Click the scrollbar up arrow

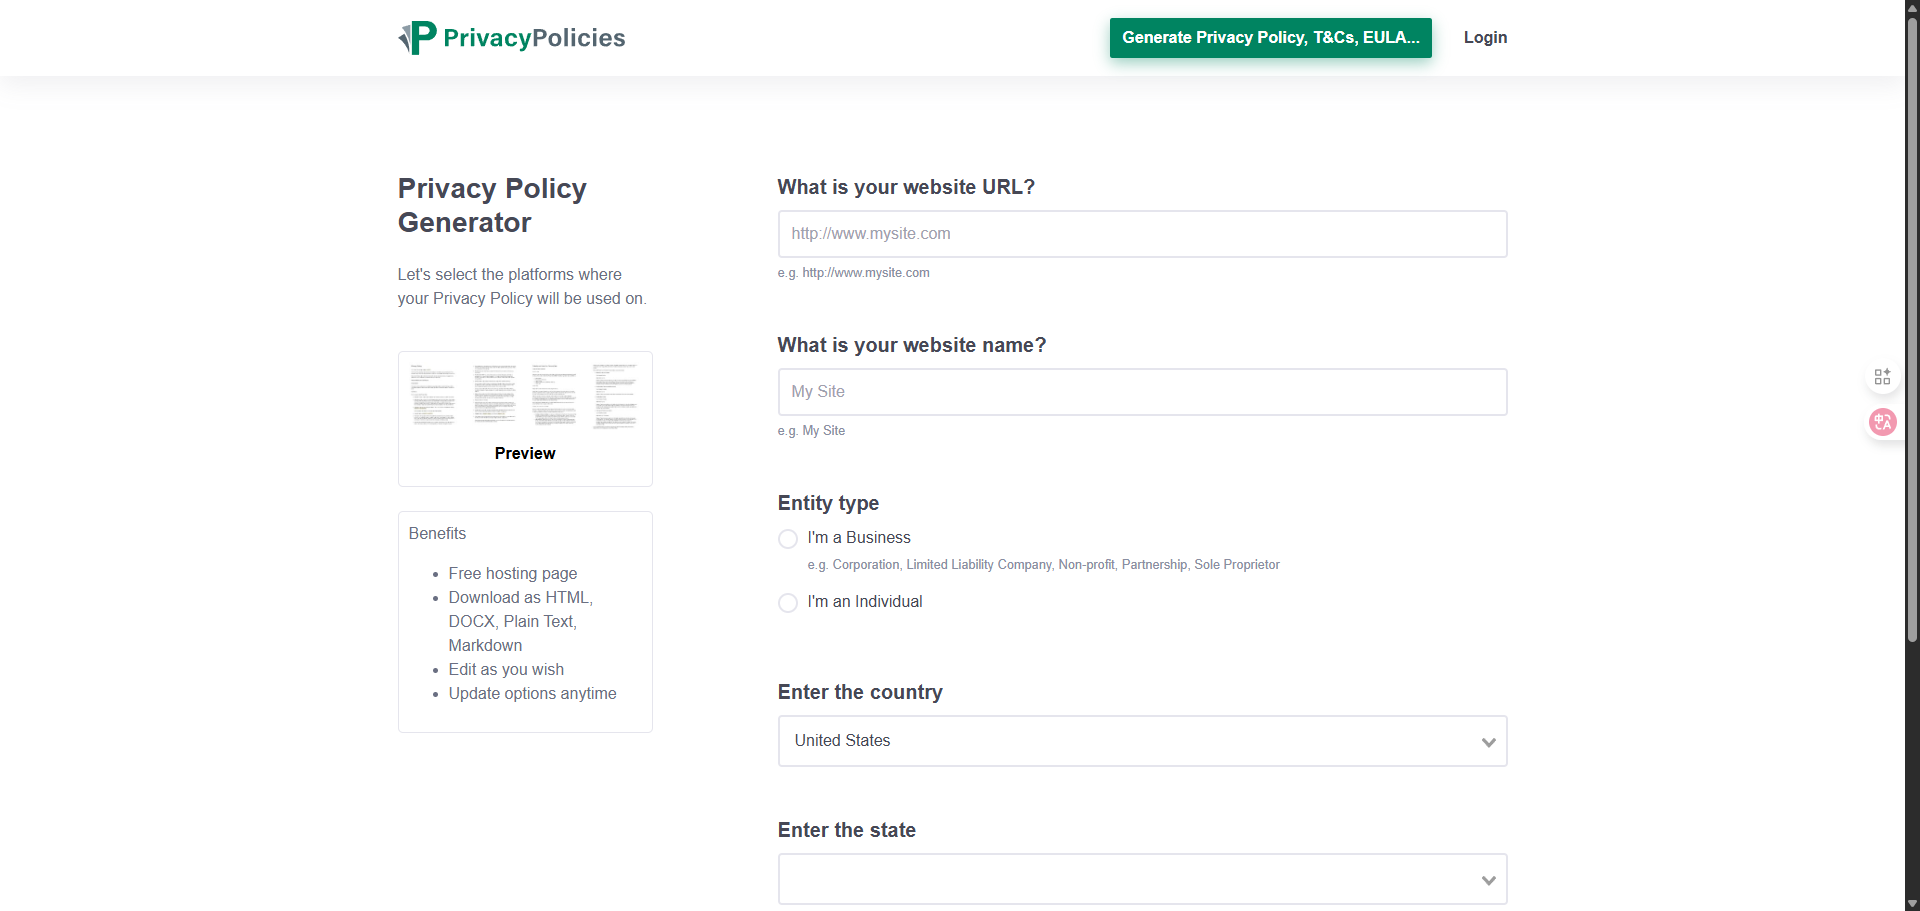point(1911,8)
